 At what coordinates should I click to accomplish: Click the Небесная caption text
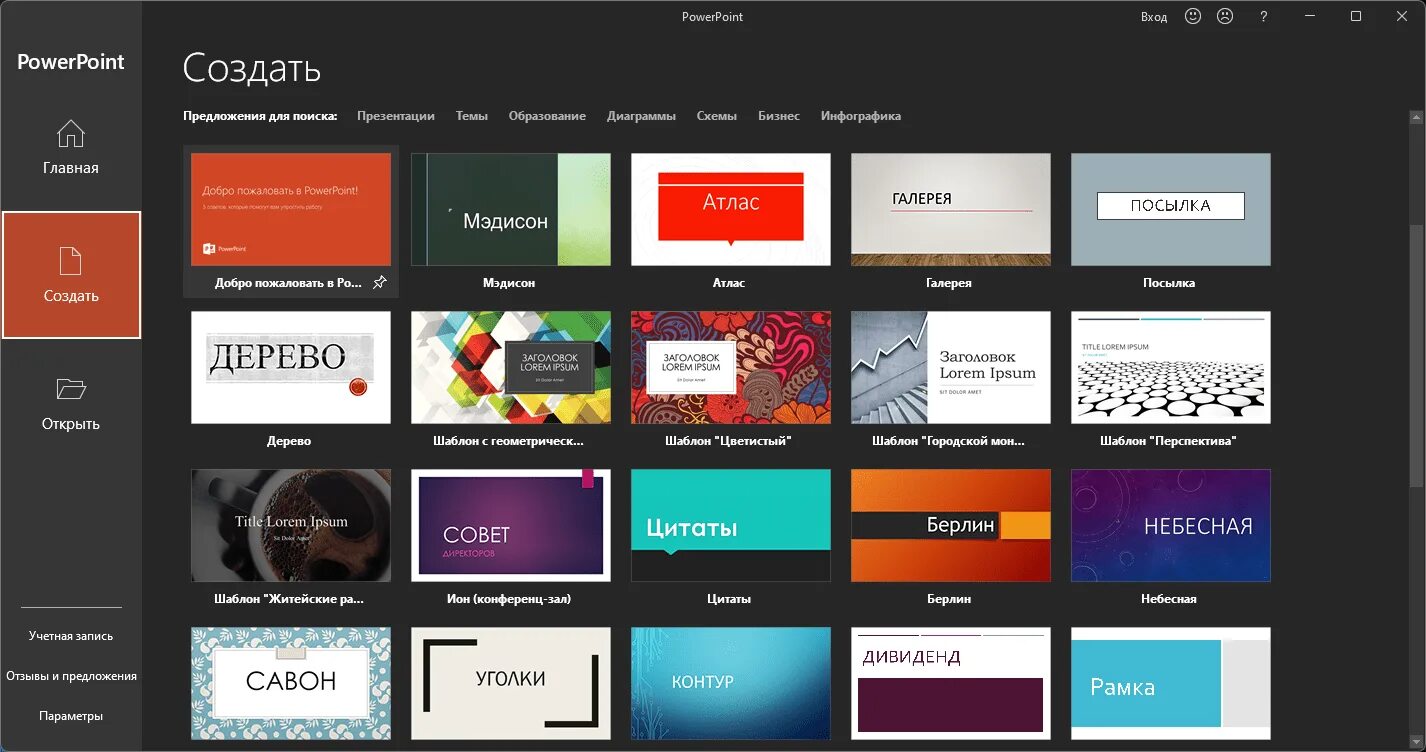tap(1169, 599)
